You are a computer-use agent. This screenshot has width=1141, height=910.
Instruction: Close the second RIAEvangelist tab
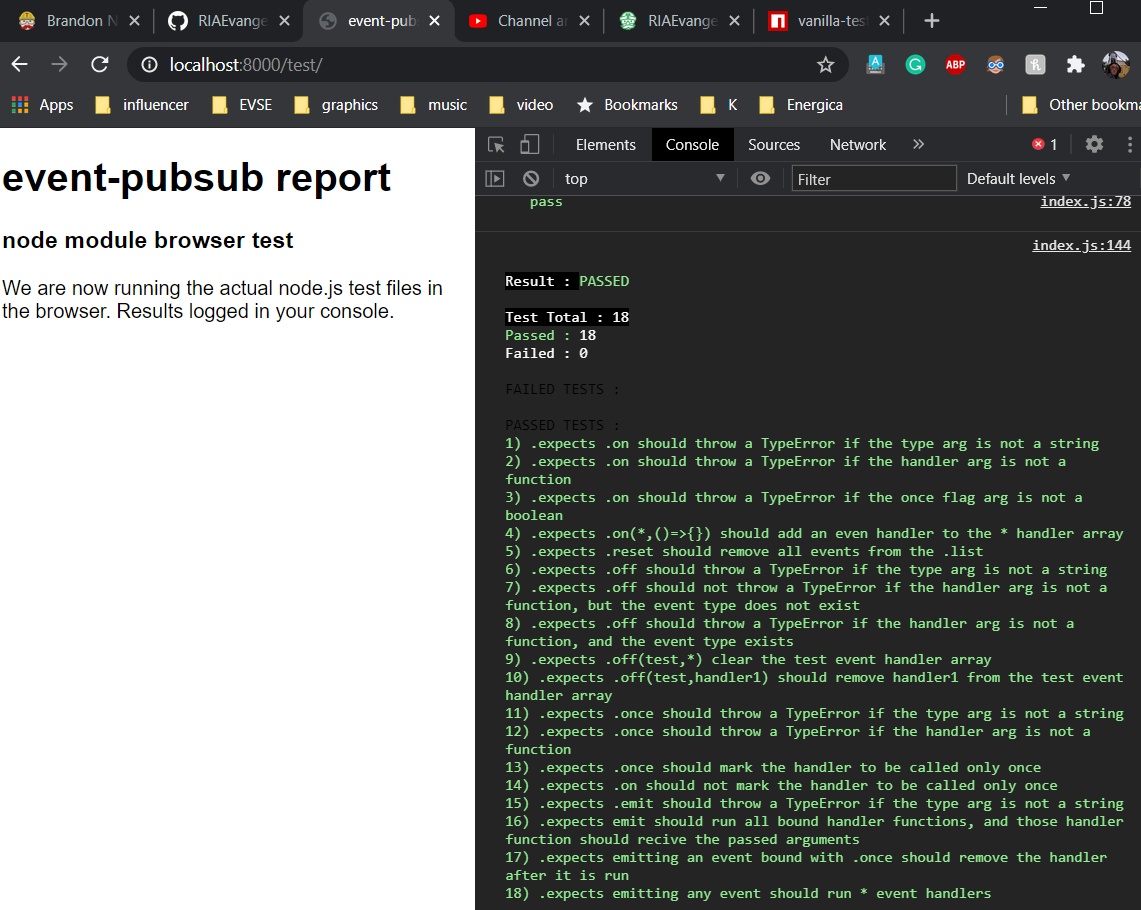tap(734, 21)
